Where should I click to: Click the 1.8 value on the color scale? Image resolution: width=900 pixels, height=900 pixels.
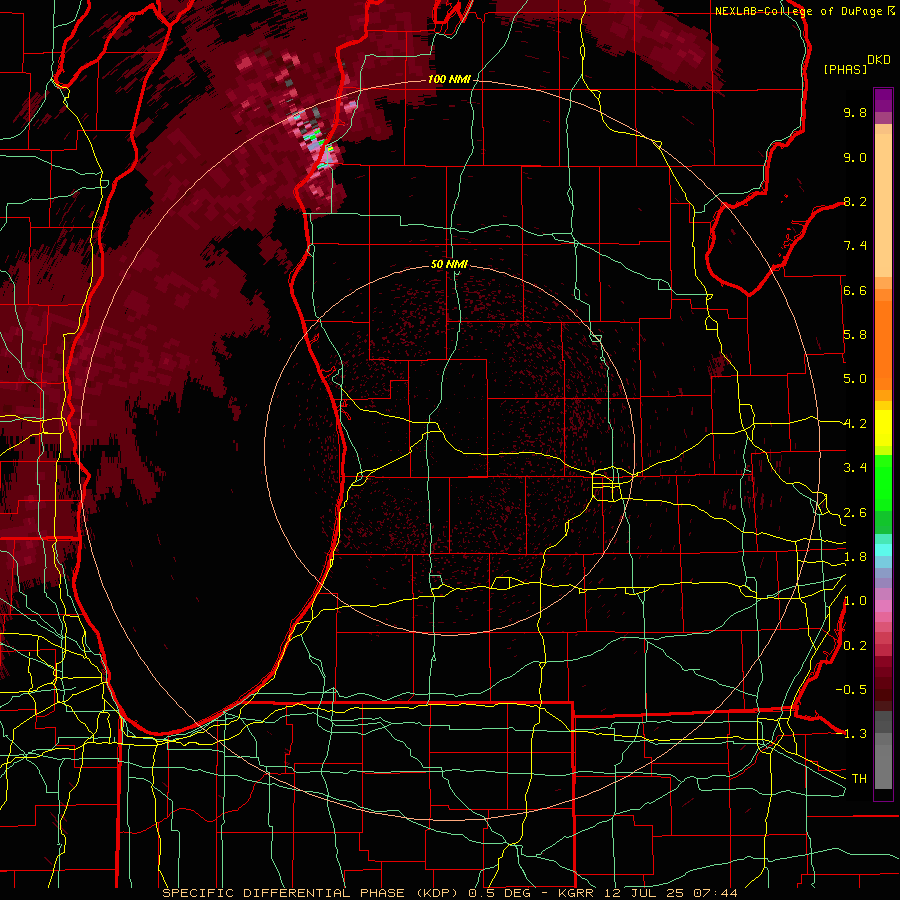pos(855,557)
